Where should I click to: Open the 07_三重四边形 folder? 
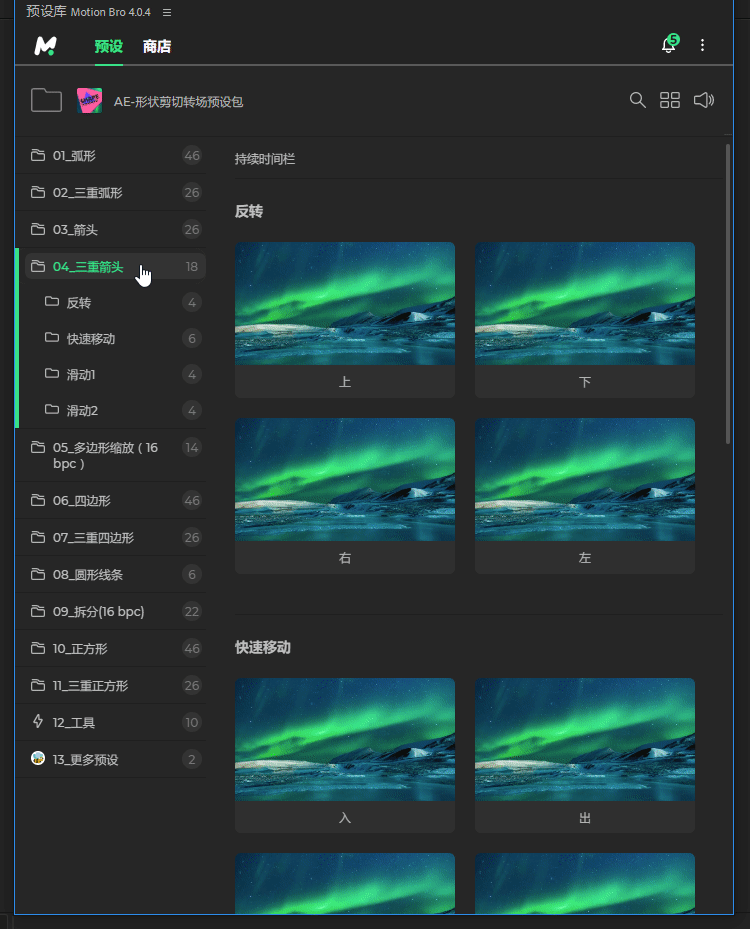click(x=113, y=537)
